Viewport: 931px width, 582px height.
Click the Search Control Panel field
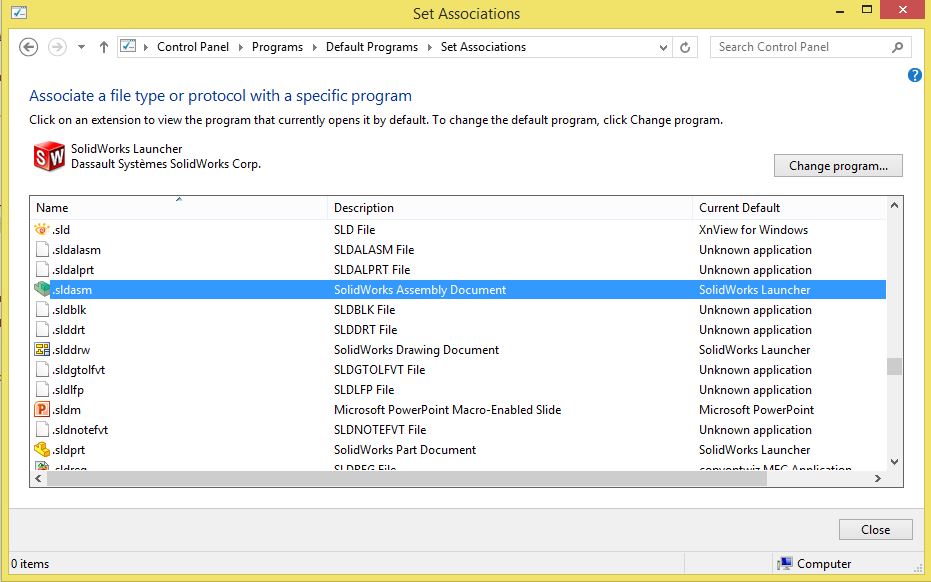coord(800,47)
